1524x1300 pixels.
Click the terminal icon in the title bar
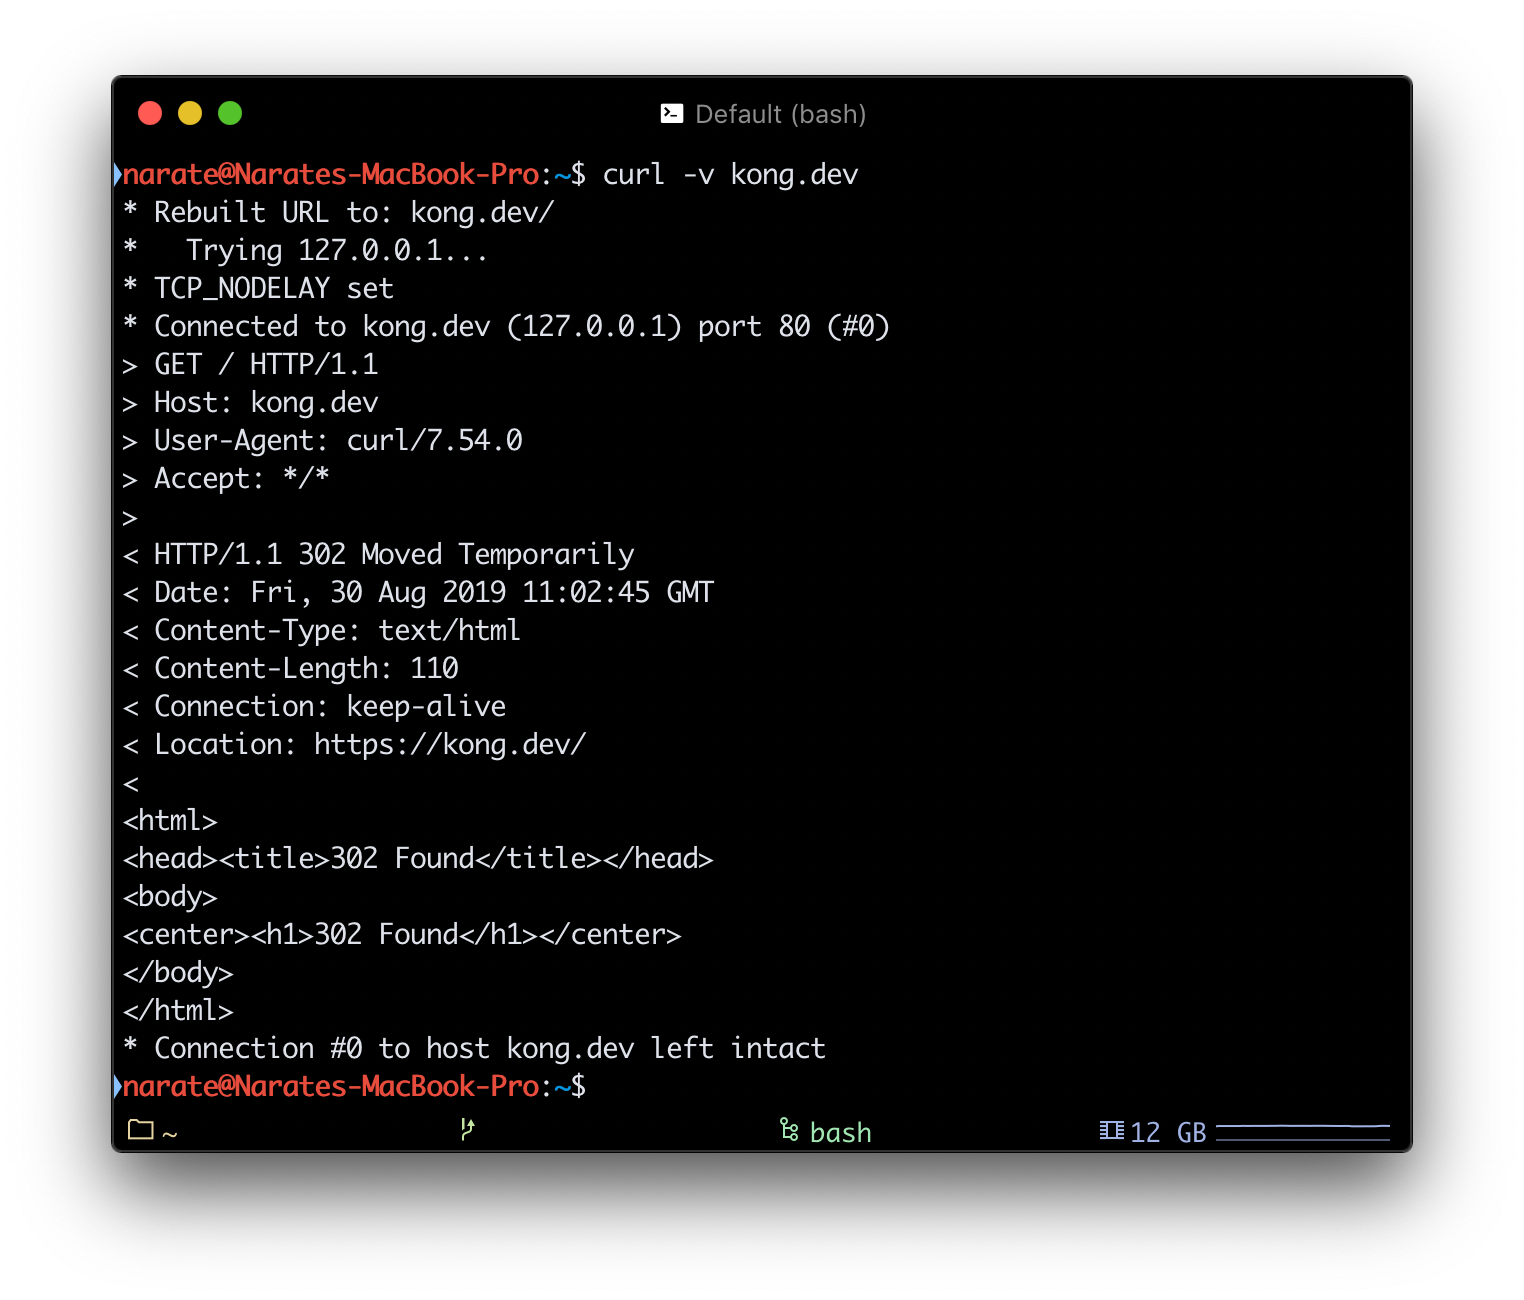click(x=672, y=114)
